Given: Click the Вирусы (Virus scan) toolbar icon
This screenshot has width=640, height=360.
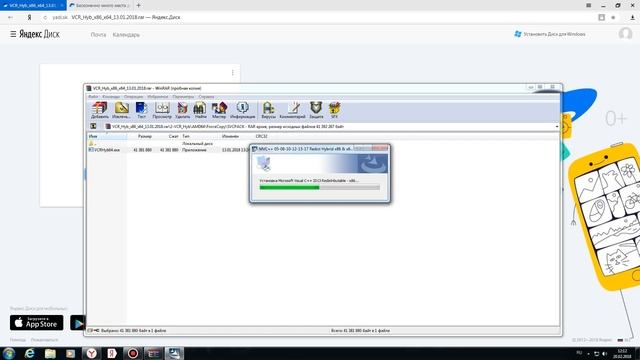Looking at the screenshot, I should tap(268, 110).
